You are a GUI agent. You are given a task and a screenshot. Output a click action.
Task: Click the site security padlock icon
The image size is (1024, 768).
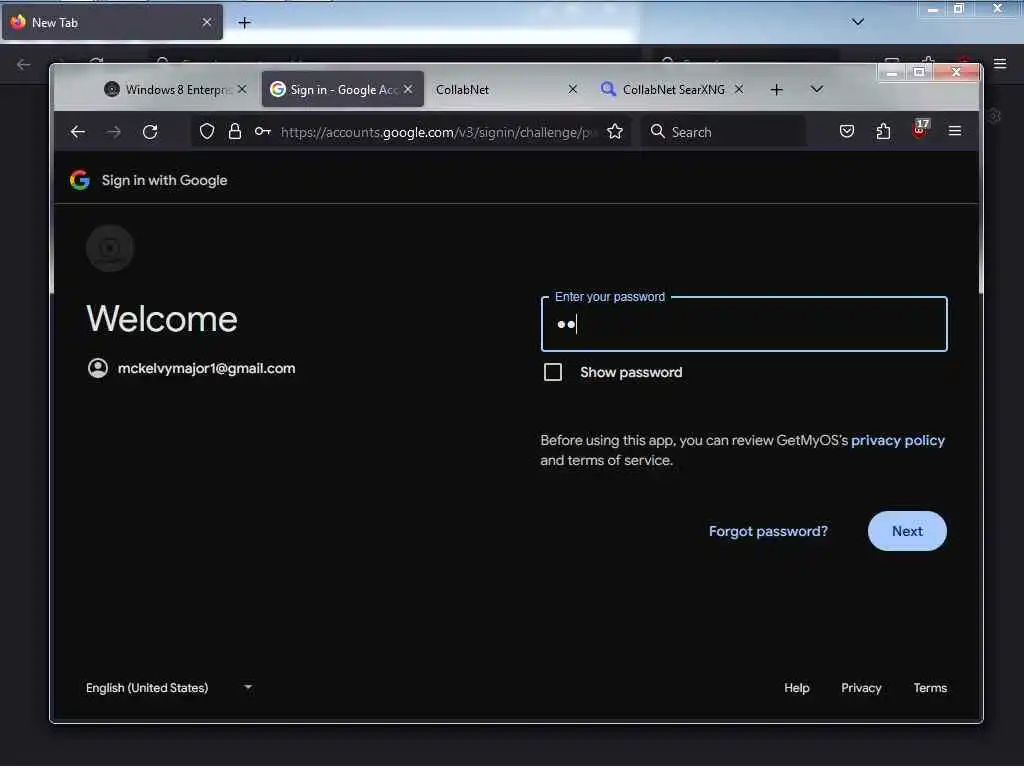coord(234,132)
